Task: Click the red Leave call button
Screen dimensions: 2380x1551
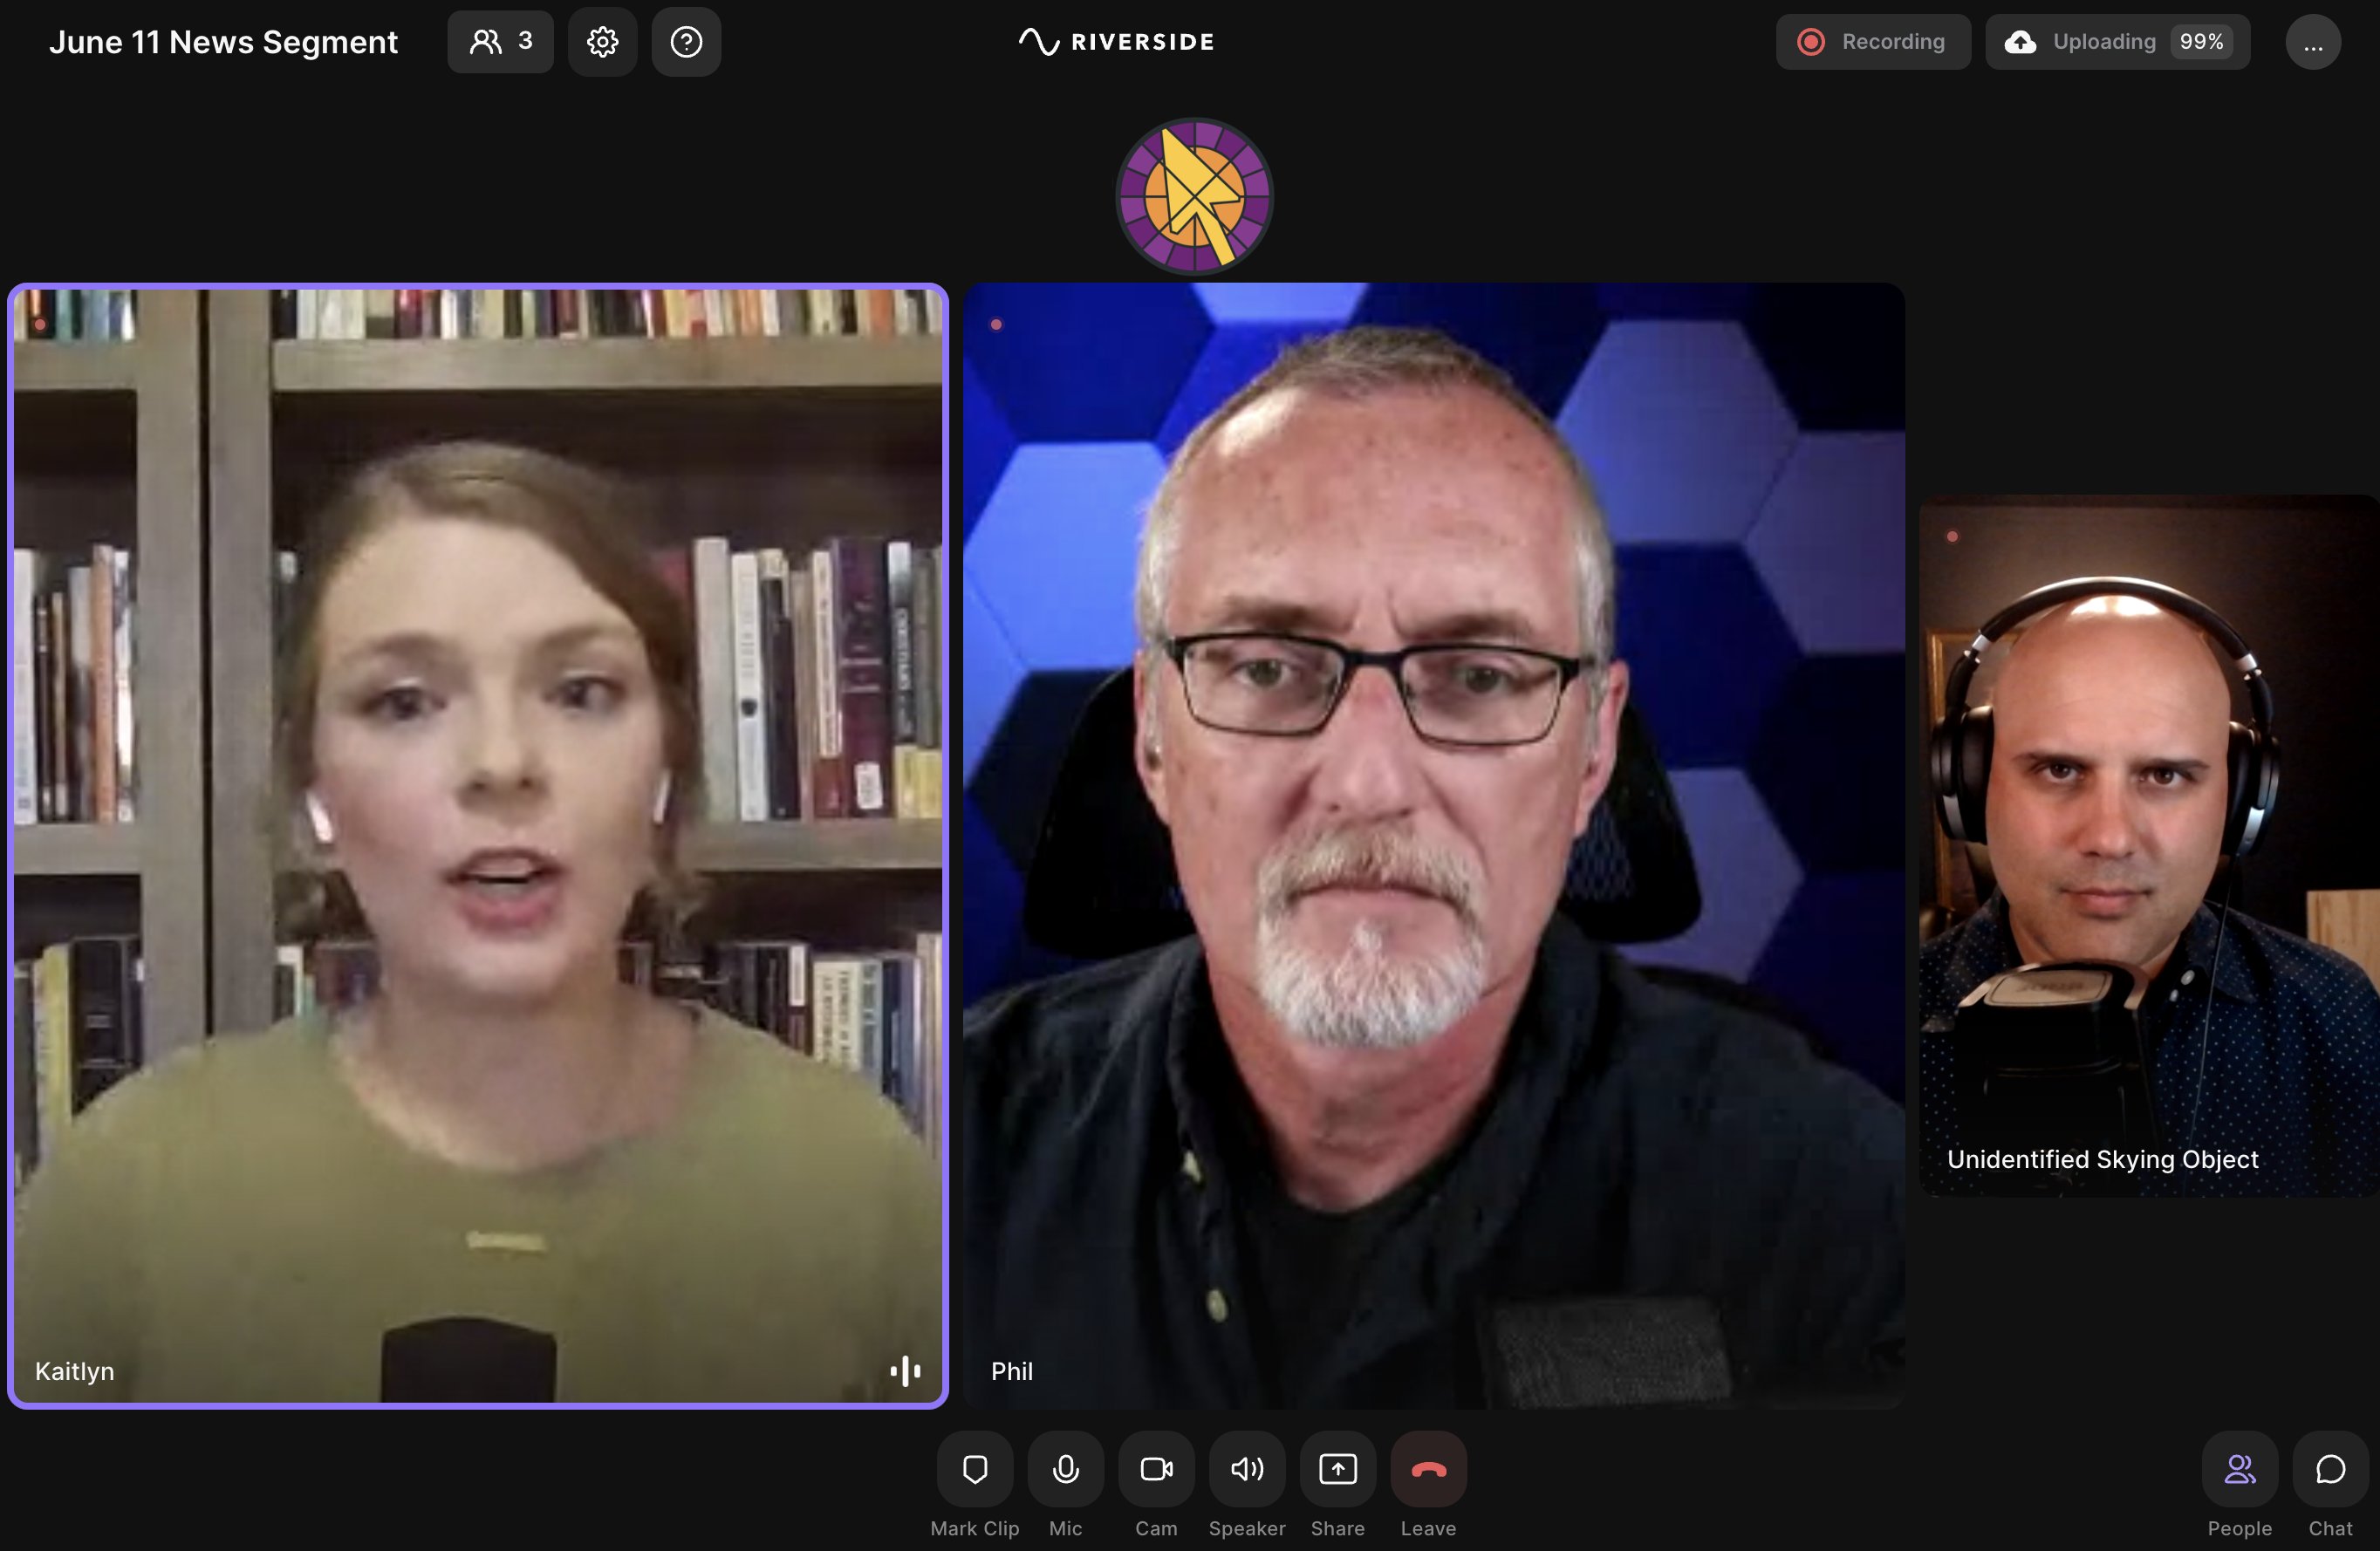Action: 1428,1468
